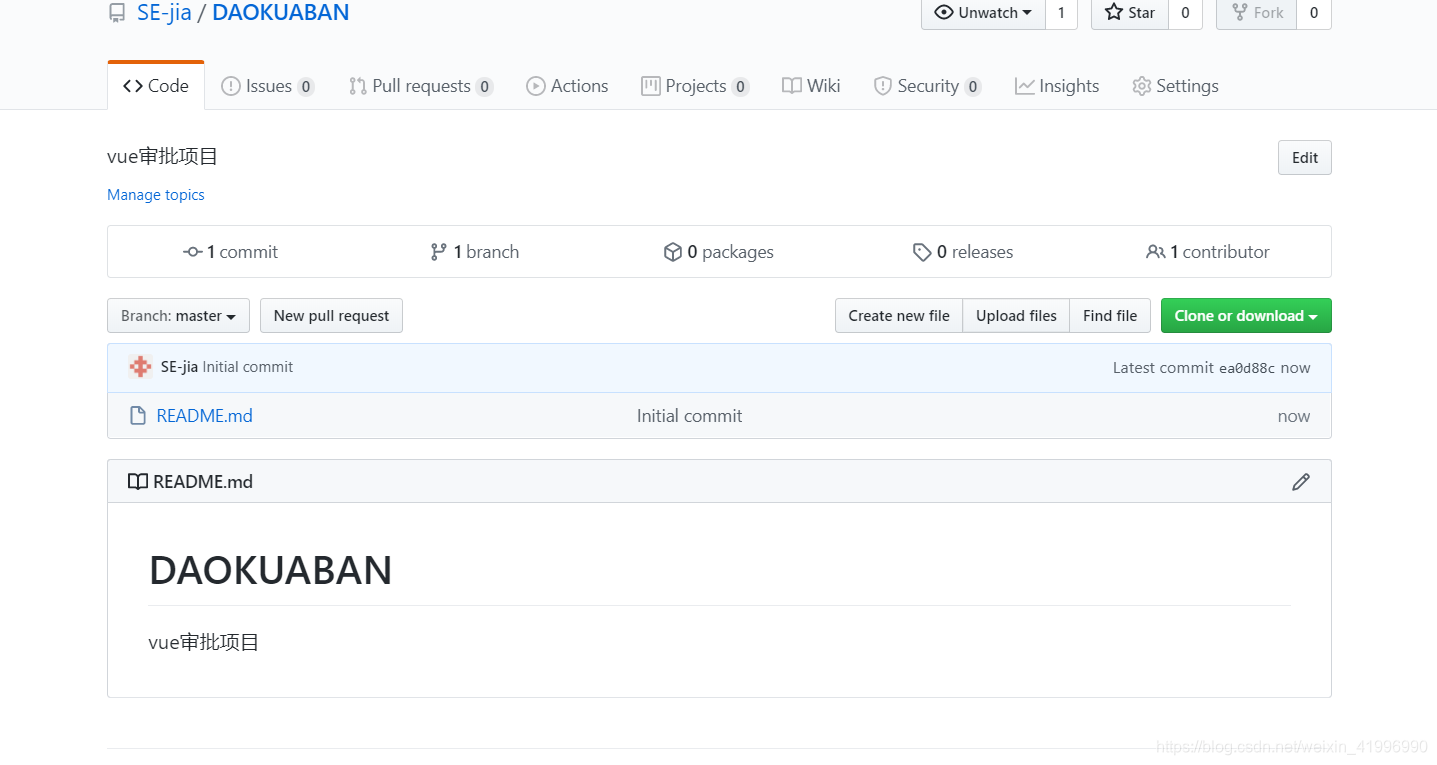The width and height of the screenshot is (1437, 765).
Task: Click the Settings gear icon
Action: click(x=1141, y=86)
